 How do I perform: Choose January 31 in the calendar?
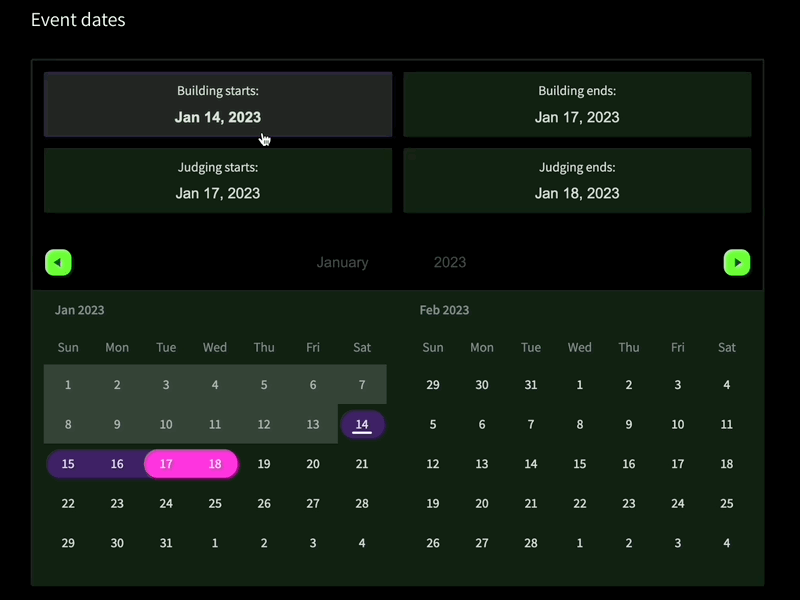click(x=166, y=543)
